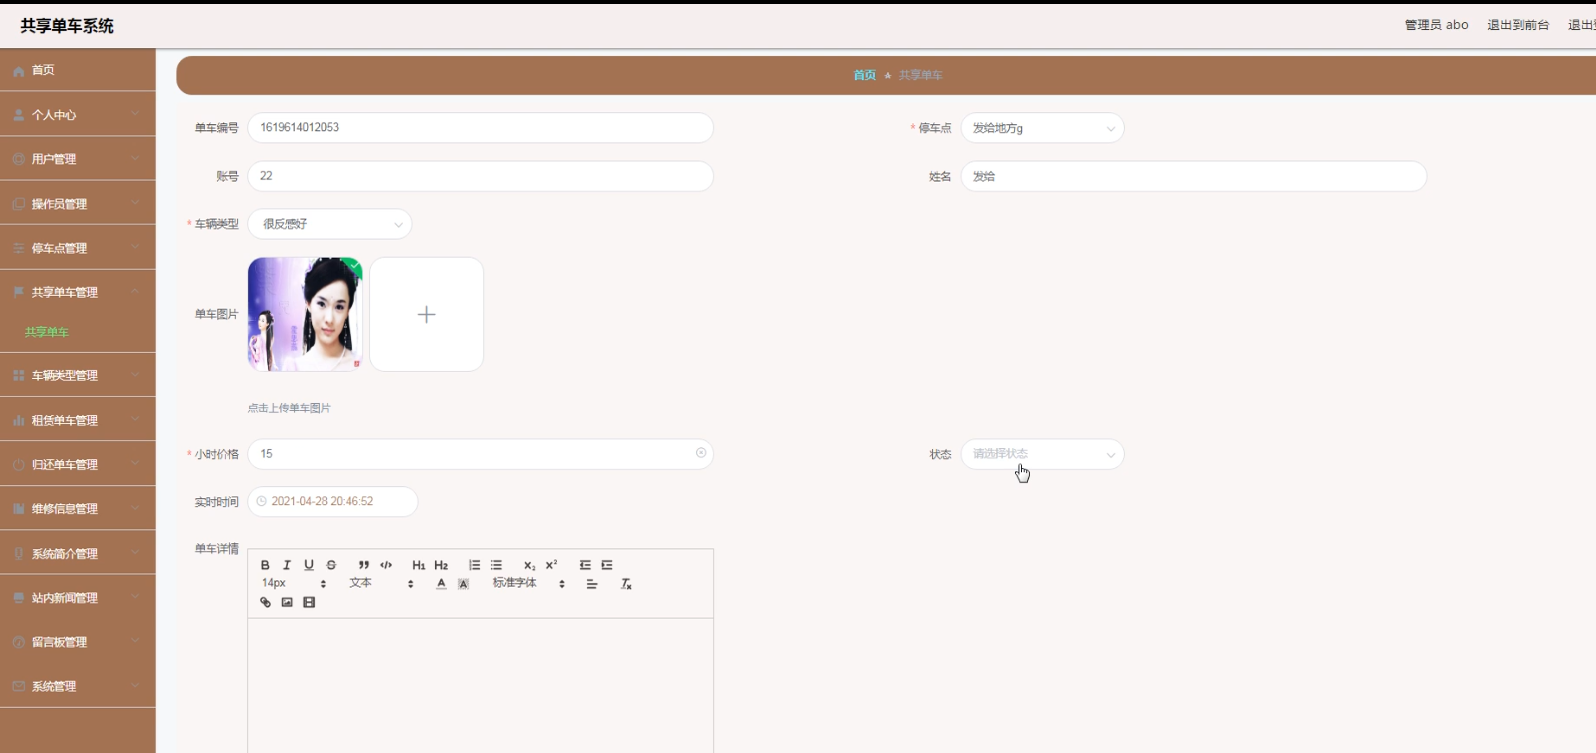This screenshot has width=1596, height=753.
Task: Open the 状态 status dropdown
Action: pyautogui.click(x=1042, y=454)
